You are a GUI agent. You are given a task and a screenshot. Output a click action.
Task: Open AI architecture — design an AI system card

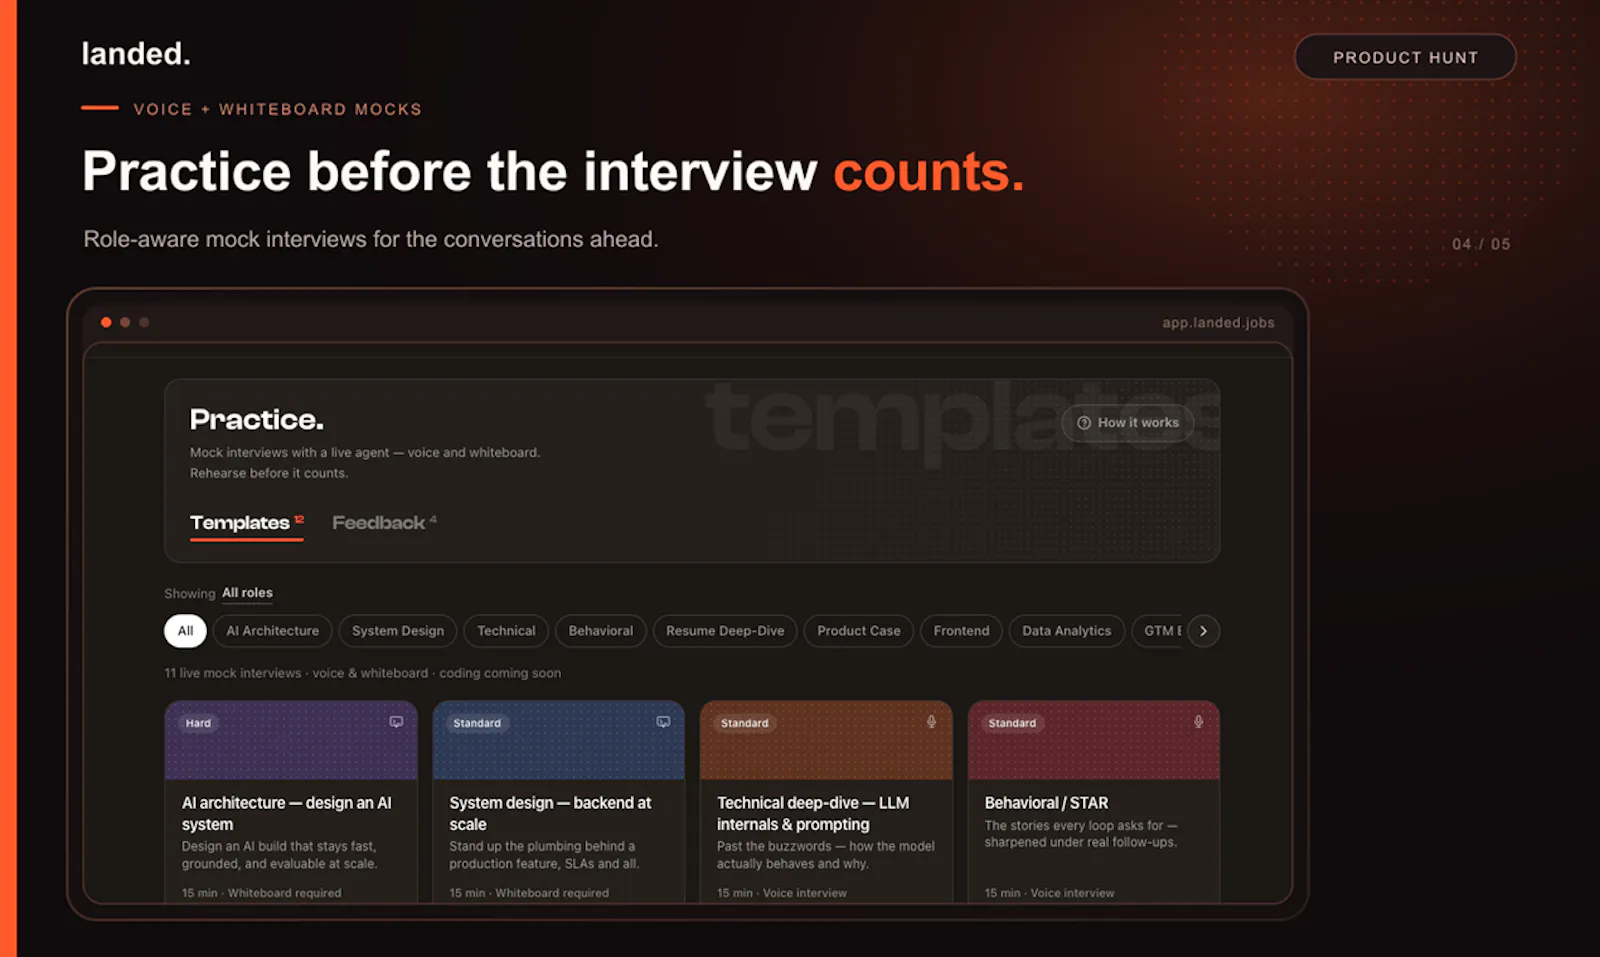point(291,802)
